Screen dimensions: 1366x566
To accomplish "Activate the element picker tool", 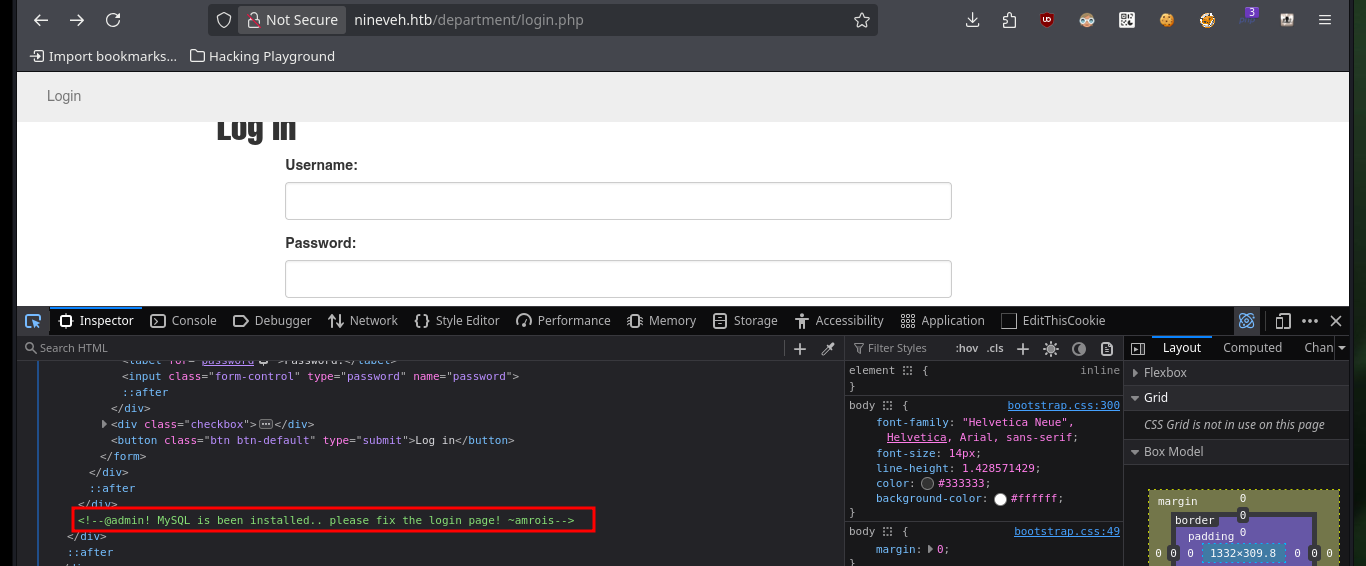I will [33, 321].
